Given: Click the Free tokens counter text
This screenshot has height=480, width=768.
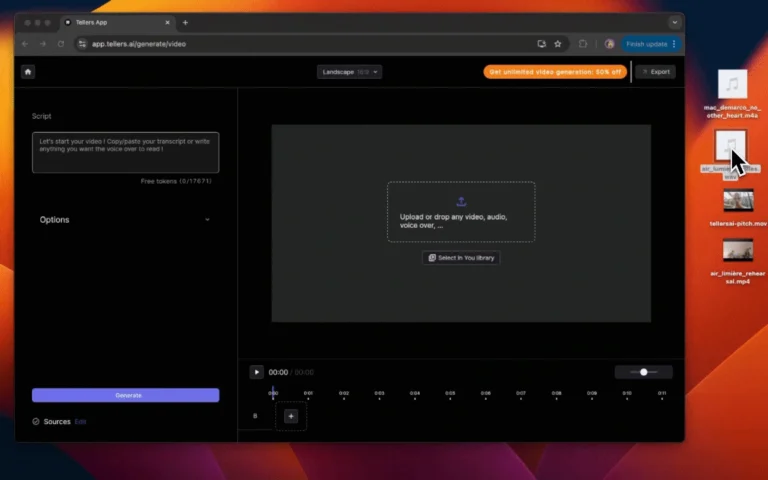Looking at the screenshot, I should 176,181.
